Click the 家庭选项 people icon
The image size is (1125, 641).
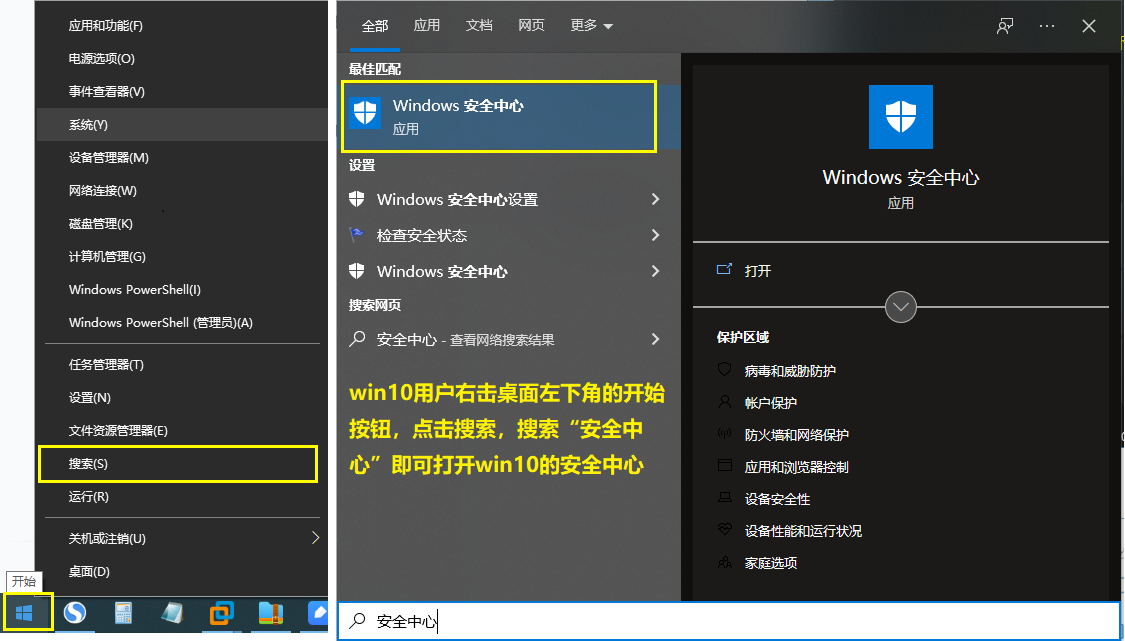(725, 562)
